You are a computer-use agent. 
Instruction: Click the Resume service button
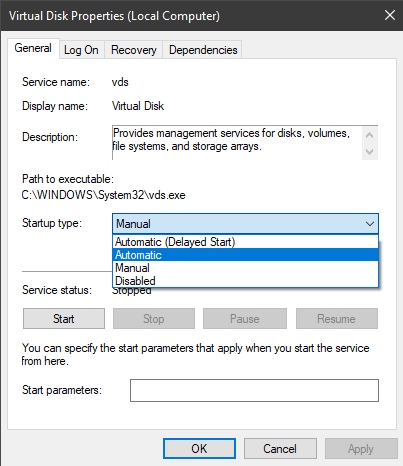coord(337,319)
